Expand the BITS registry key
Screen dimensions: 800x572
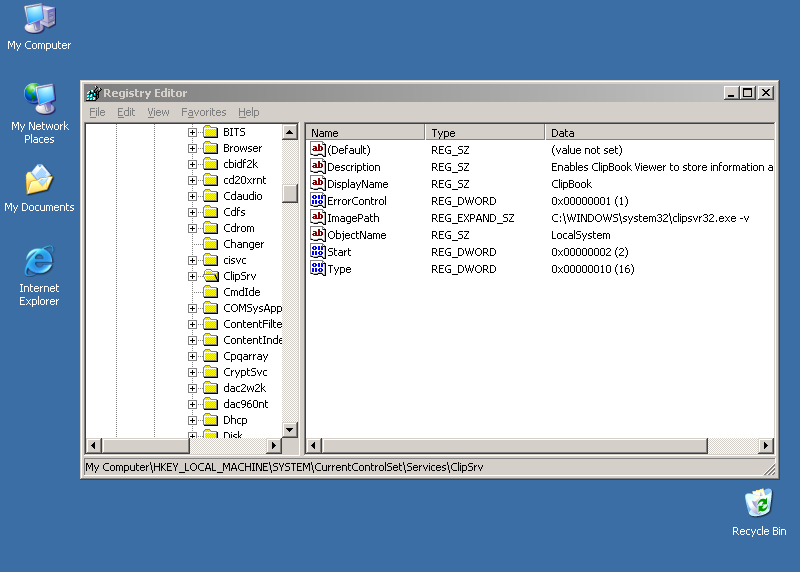(x=192, y=133)
